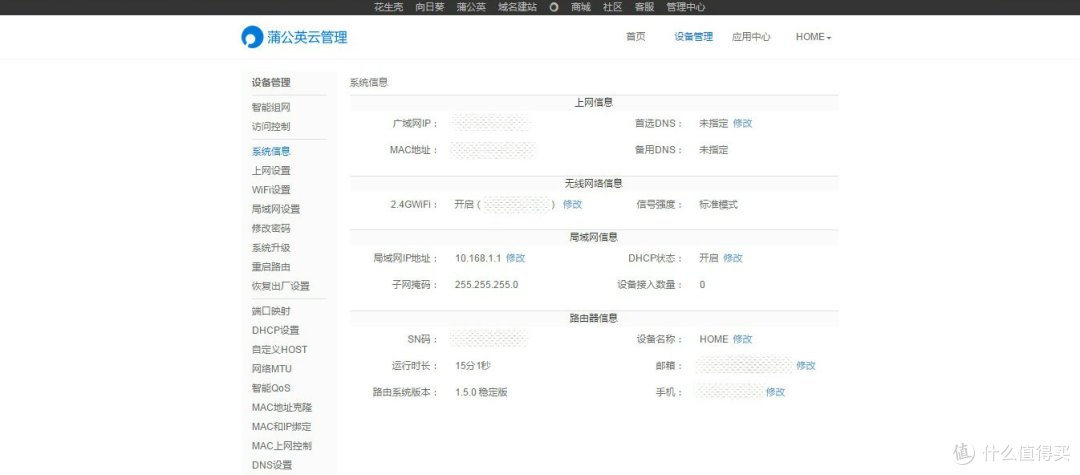This screenshot has width=1080, height=475.
Task: Click 修改 next to 2.4GWiFi
Action: pyautogui.click(x=572, y=204)
